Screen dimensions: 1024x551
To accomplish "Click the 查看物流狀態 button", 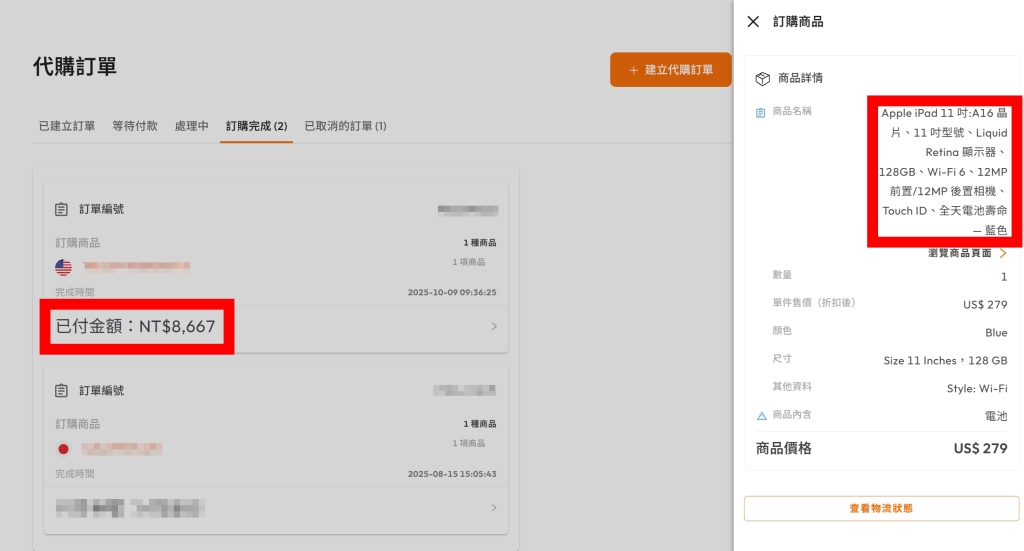I will tap(881, 508).
